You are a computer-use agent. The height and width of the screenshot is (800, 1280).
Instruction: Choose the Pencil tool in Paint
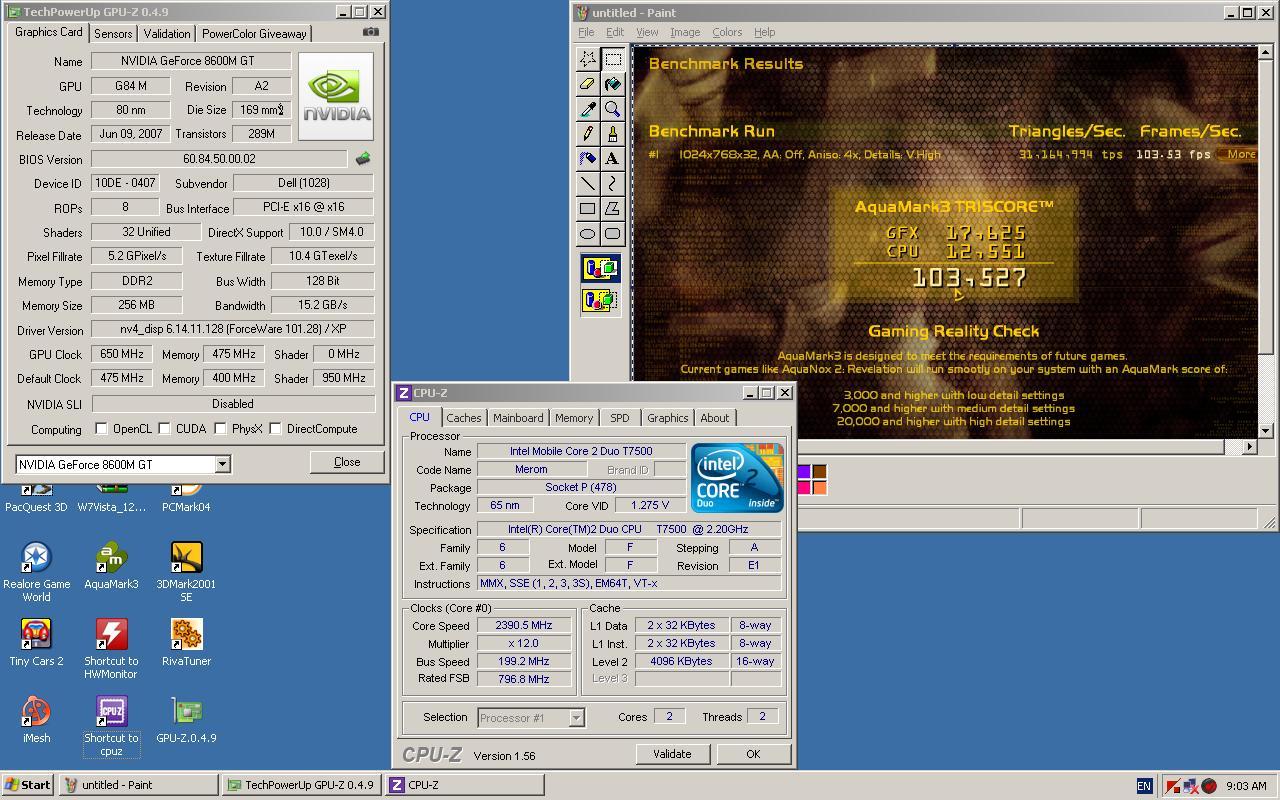pos(588,134)
